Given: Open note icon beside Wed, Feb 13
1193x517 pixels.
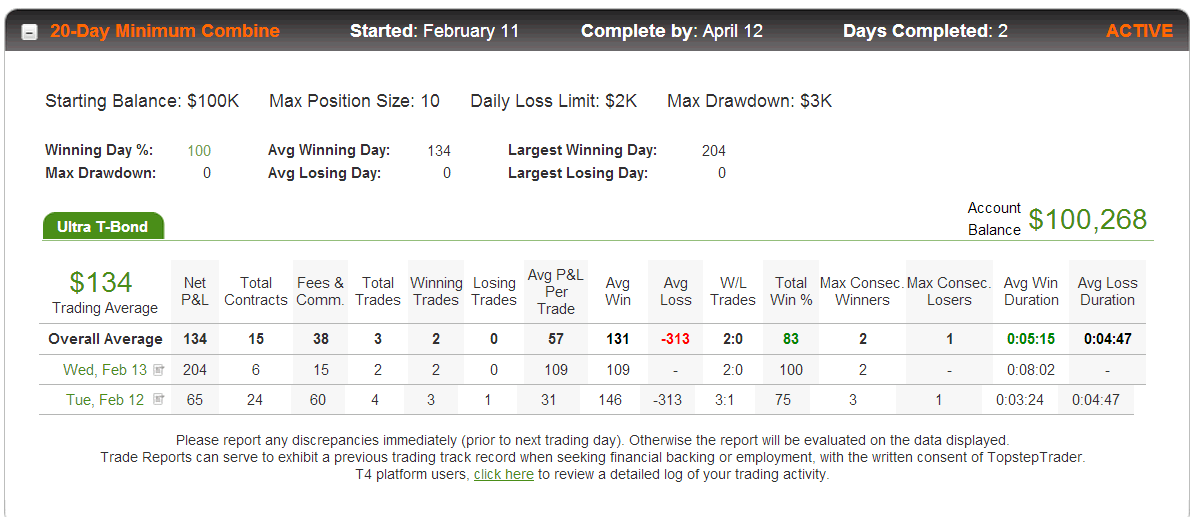Looking at the screenshot, I should tap(158, 370).
